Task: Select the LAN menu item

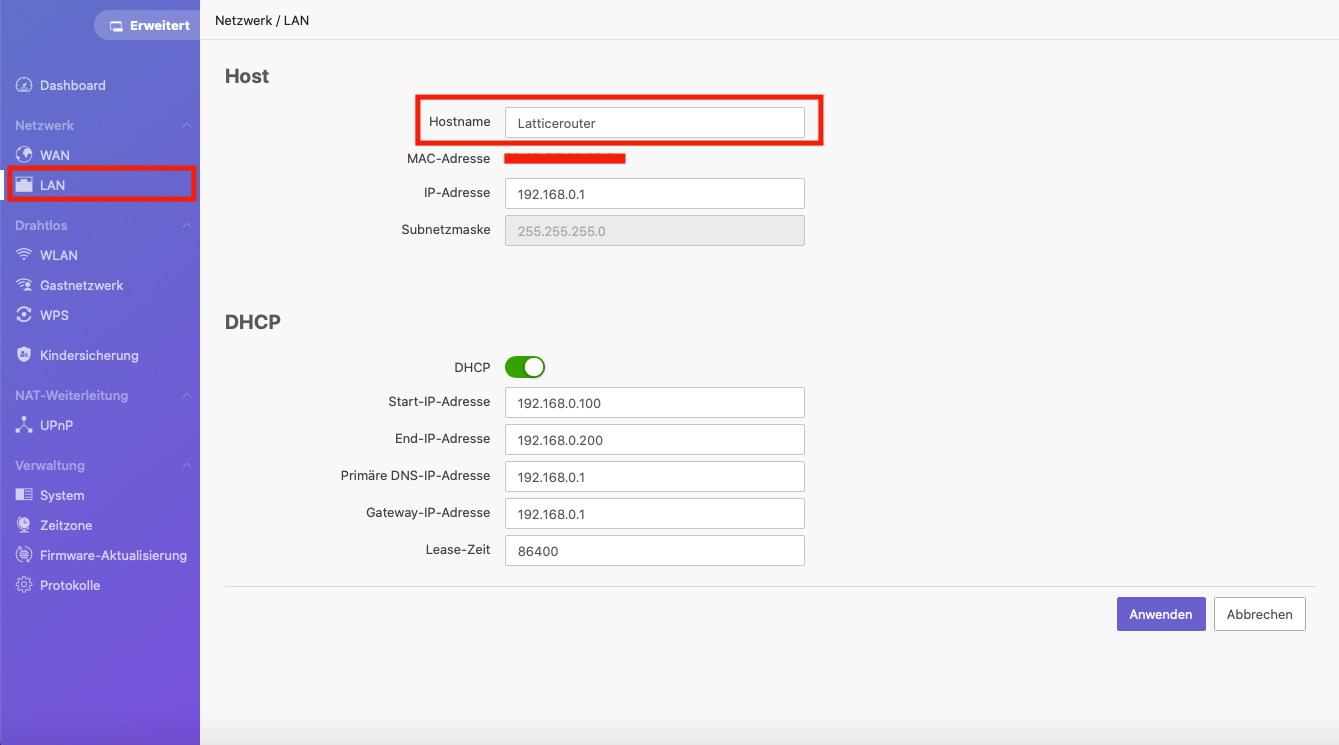Action: tap(100, 185)
